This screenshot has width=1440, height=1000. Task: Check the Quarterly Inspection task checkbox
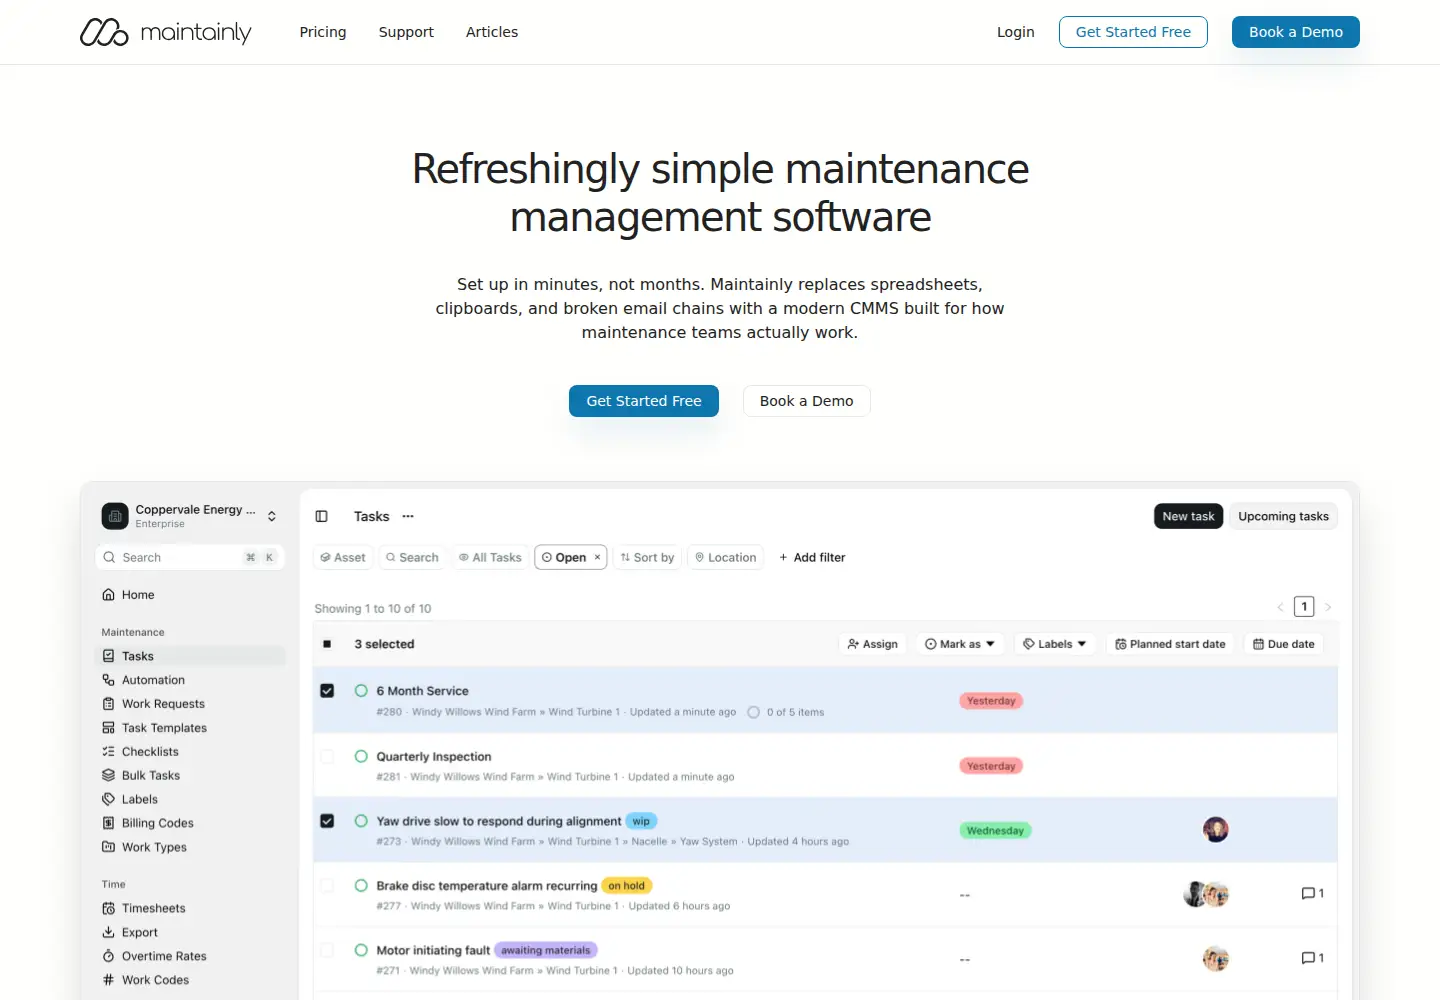coord(327,757)
